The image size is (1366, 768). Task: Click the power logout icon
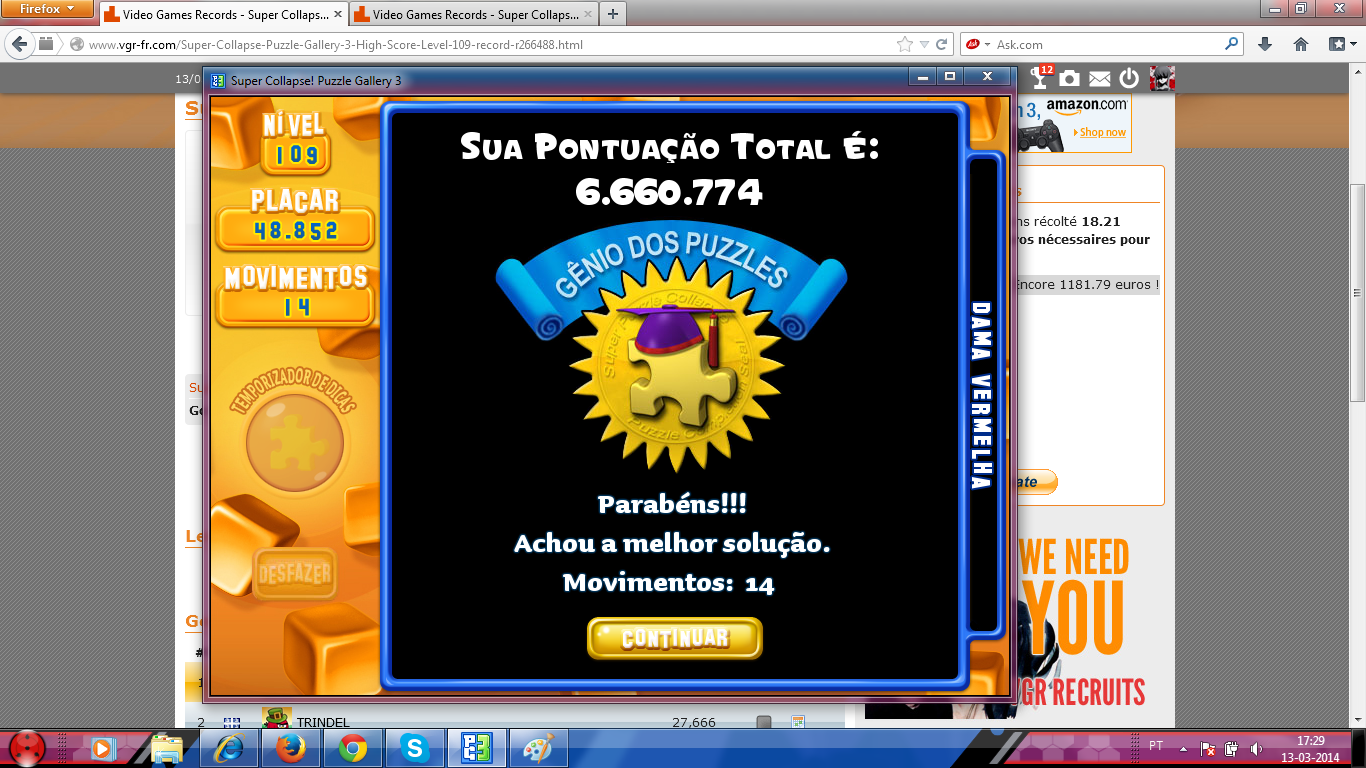[x=1129, y=78]
